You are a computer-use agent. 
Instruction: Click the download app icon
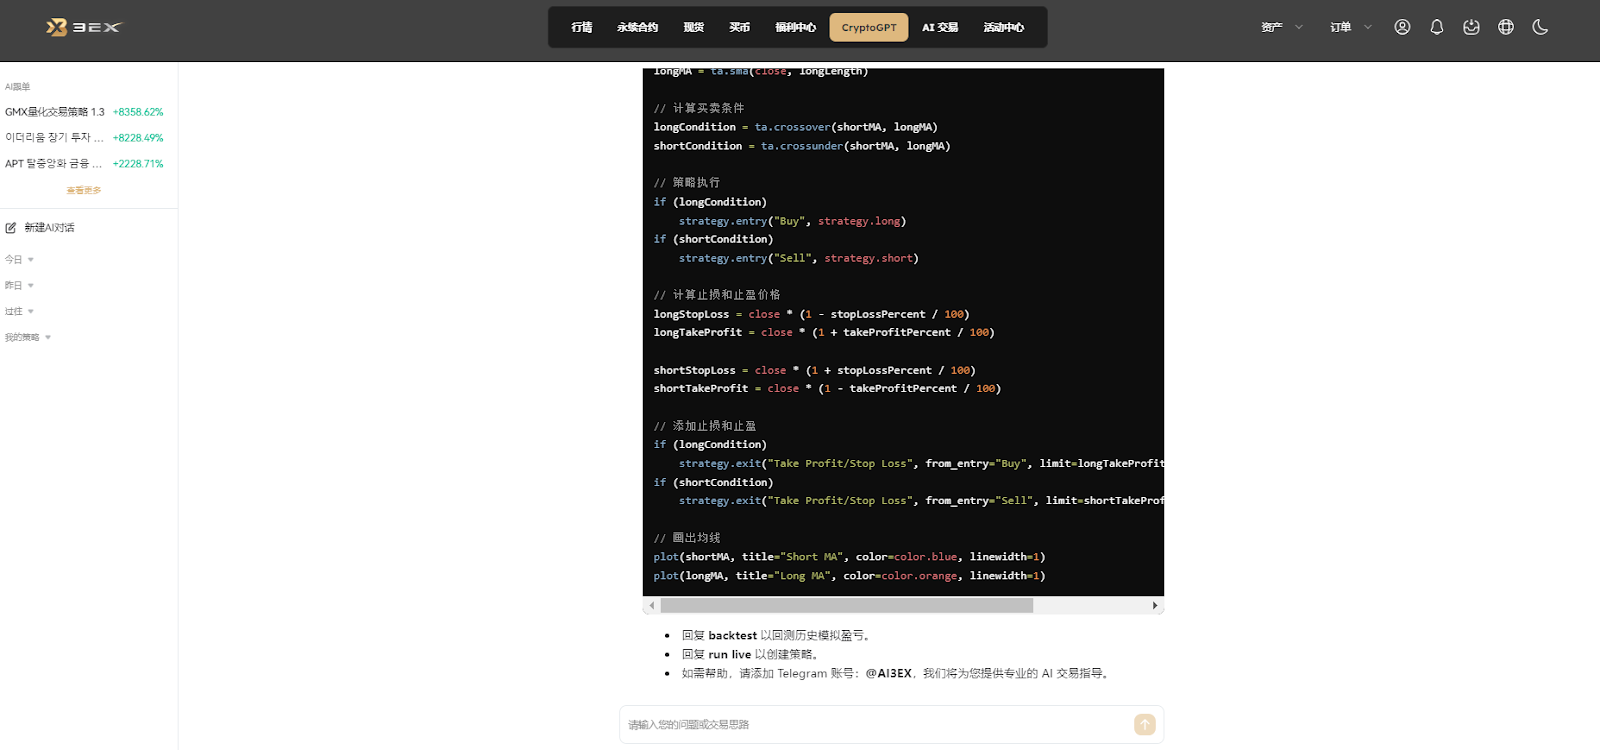click(x=1471, y=27)
